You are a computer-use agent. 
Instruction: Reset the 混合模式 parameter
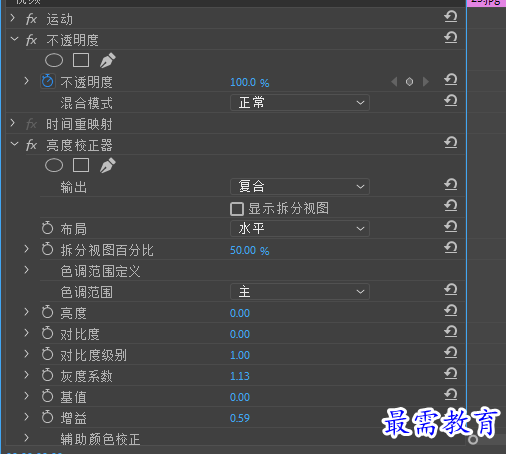[x=451, y=100]
